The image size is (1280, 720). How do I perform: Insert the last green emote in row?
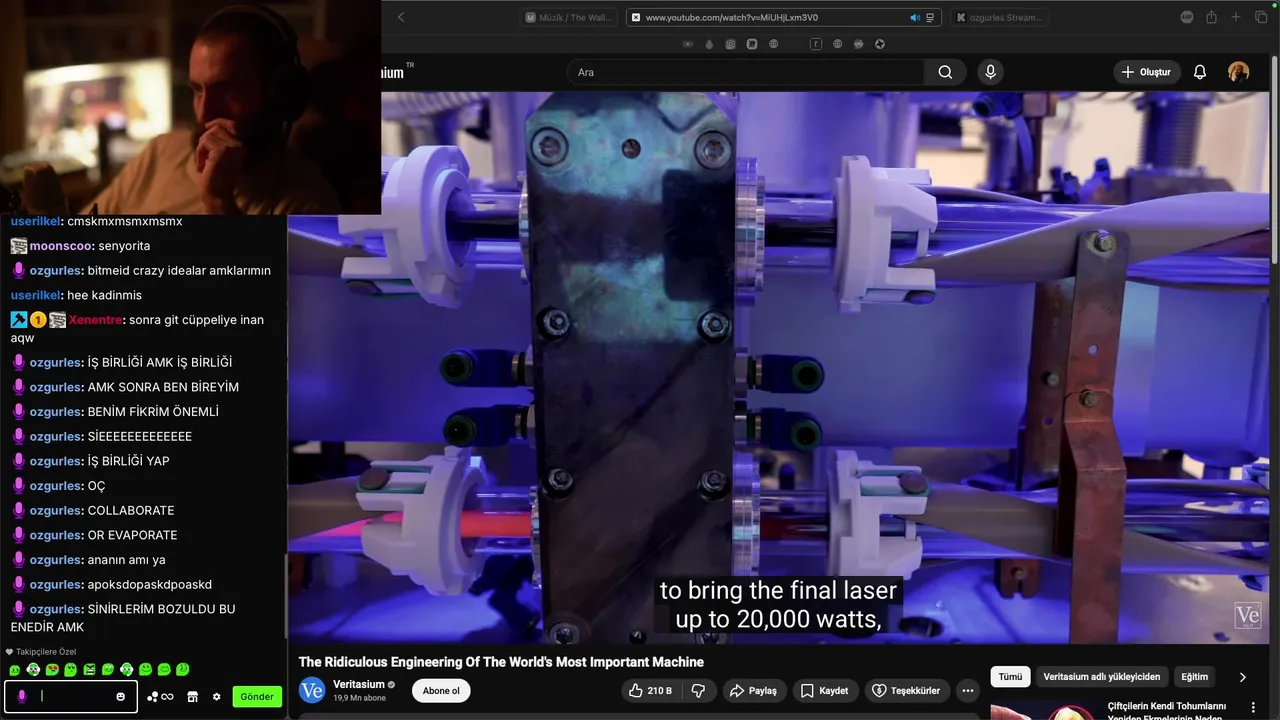[182, 669]
